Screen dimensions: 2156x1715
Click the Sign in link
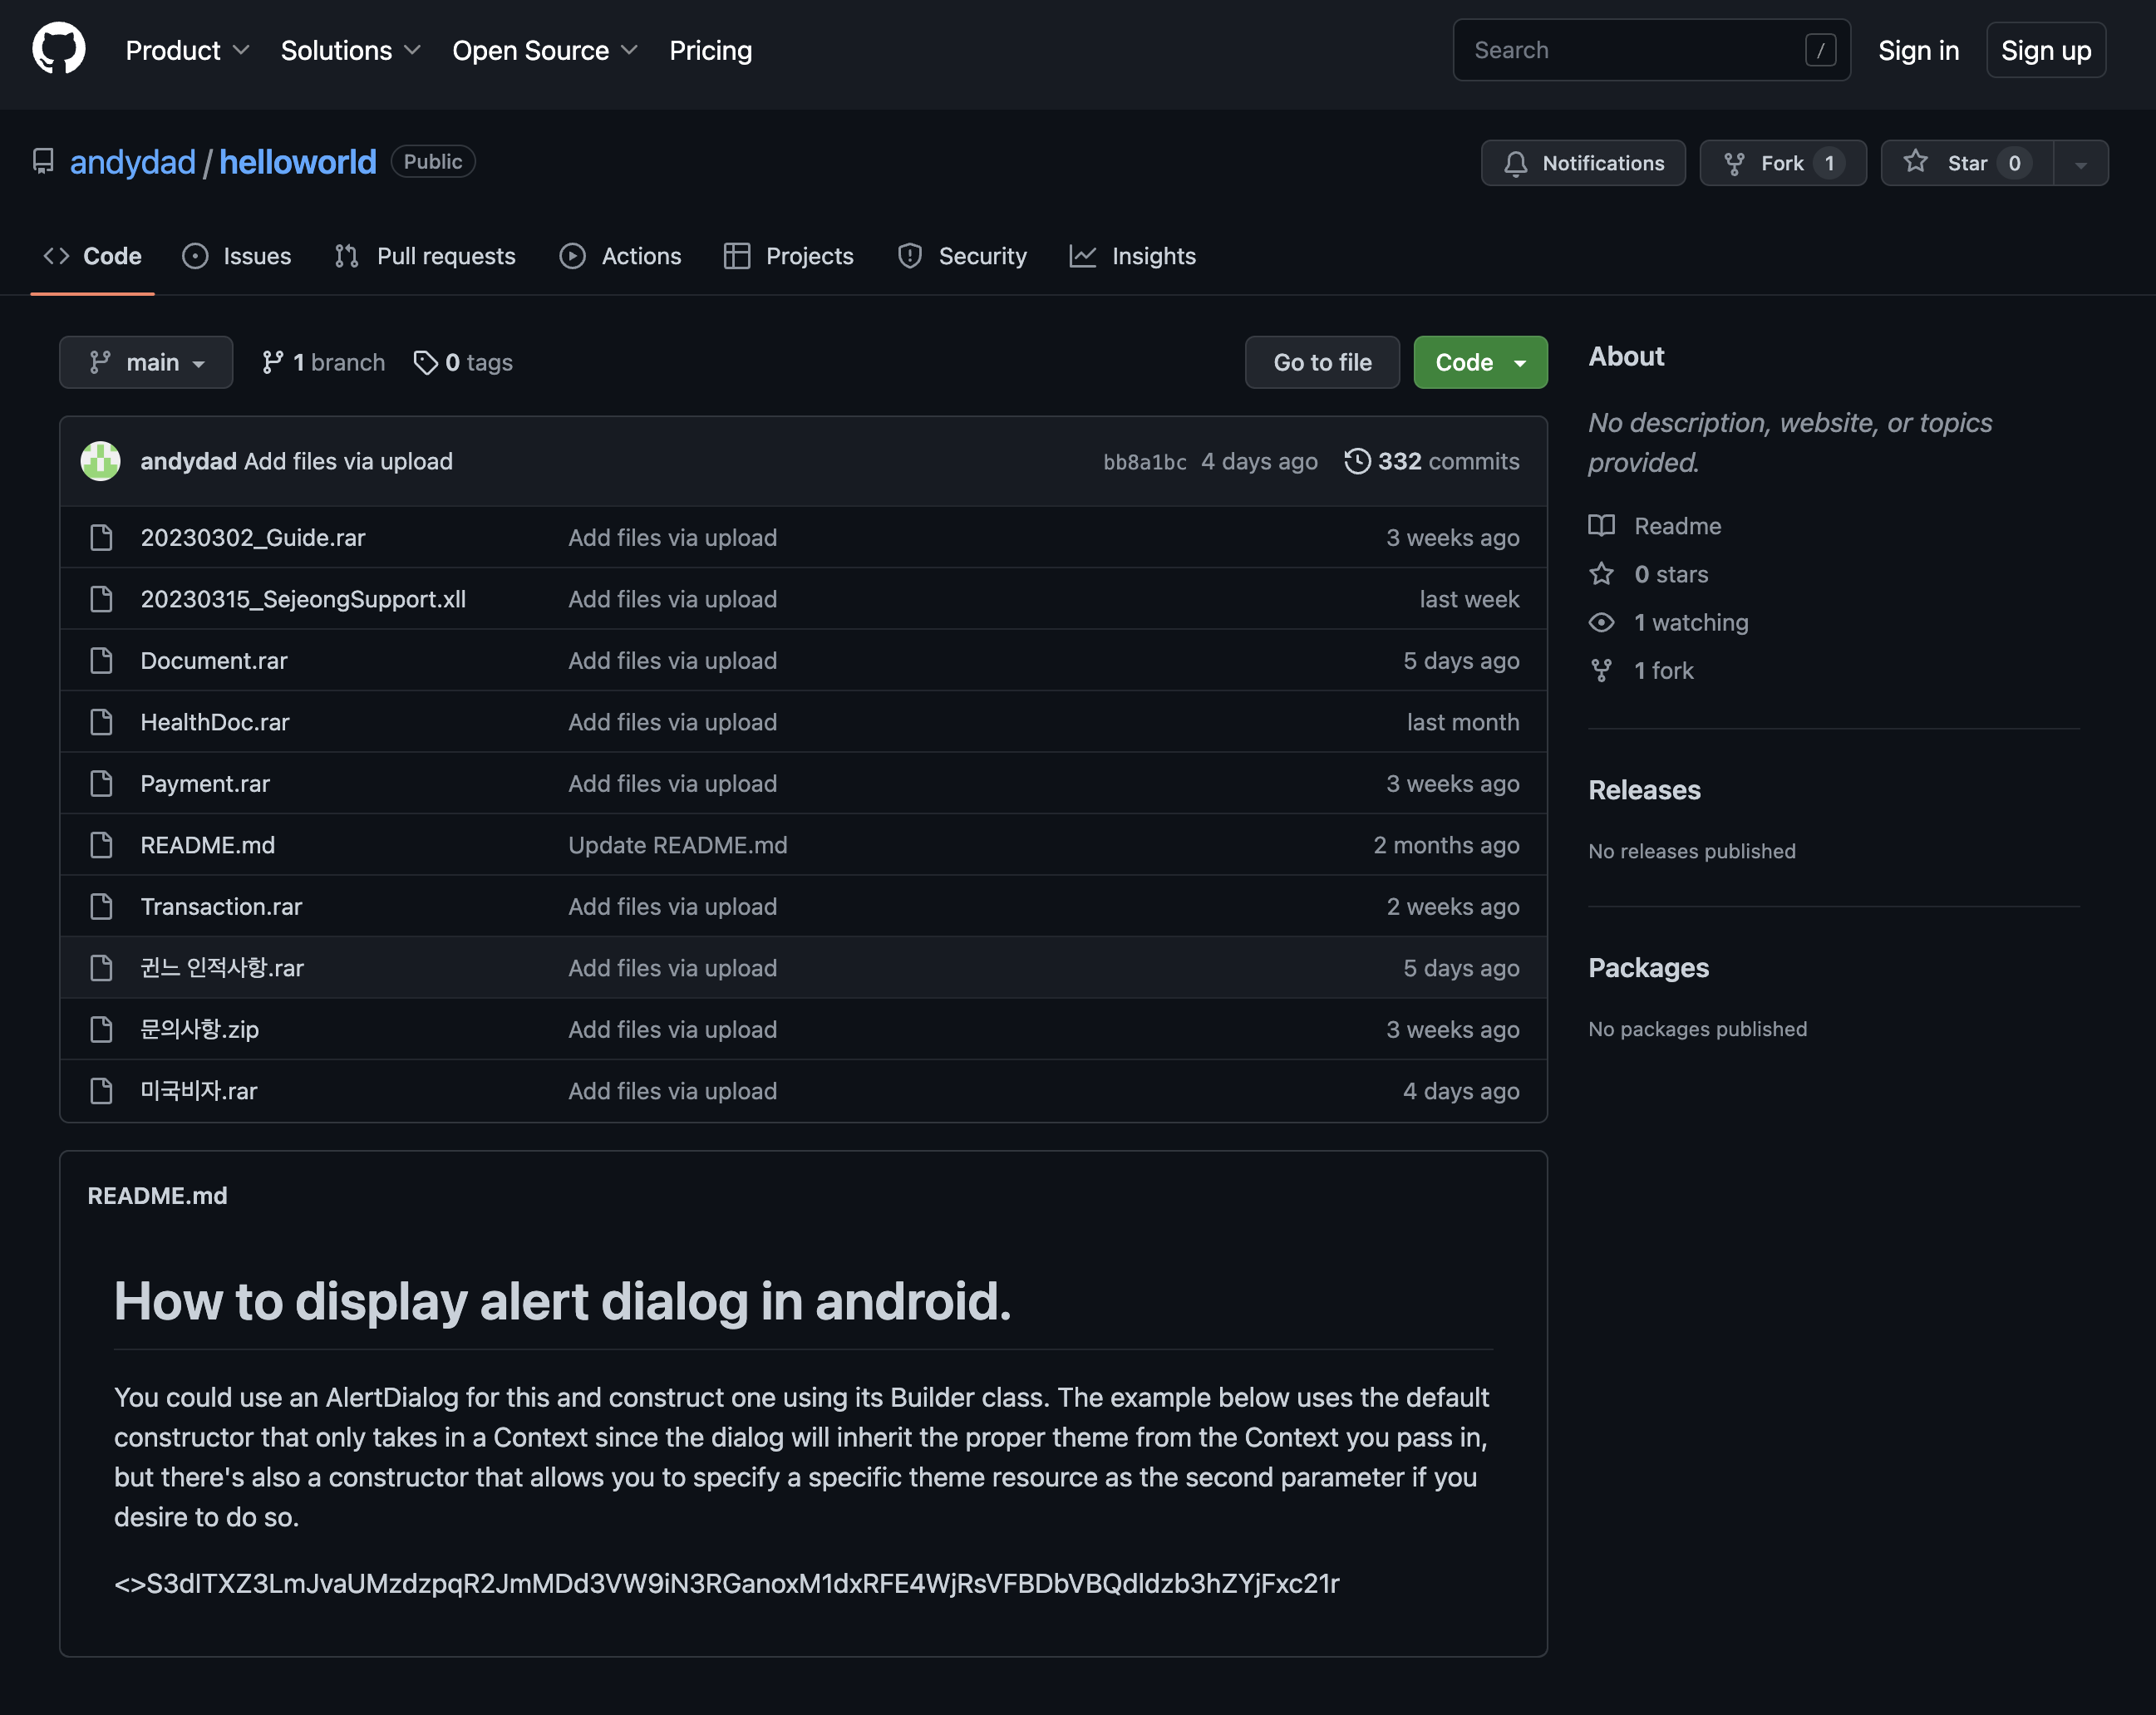[1918, 50]
